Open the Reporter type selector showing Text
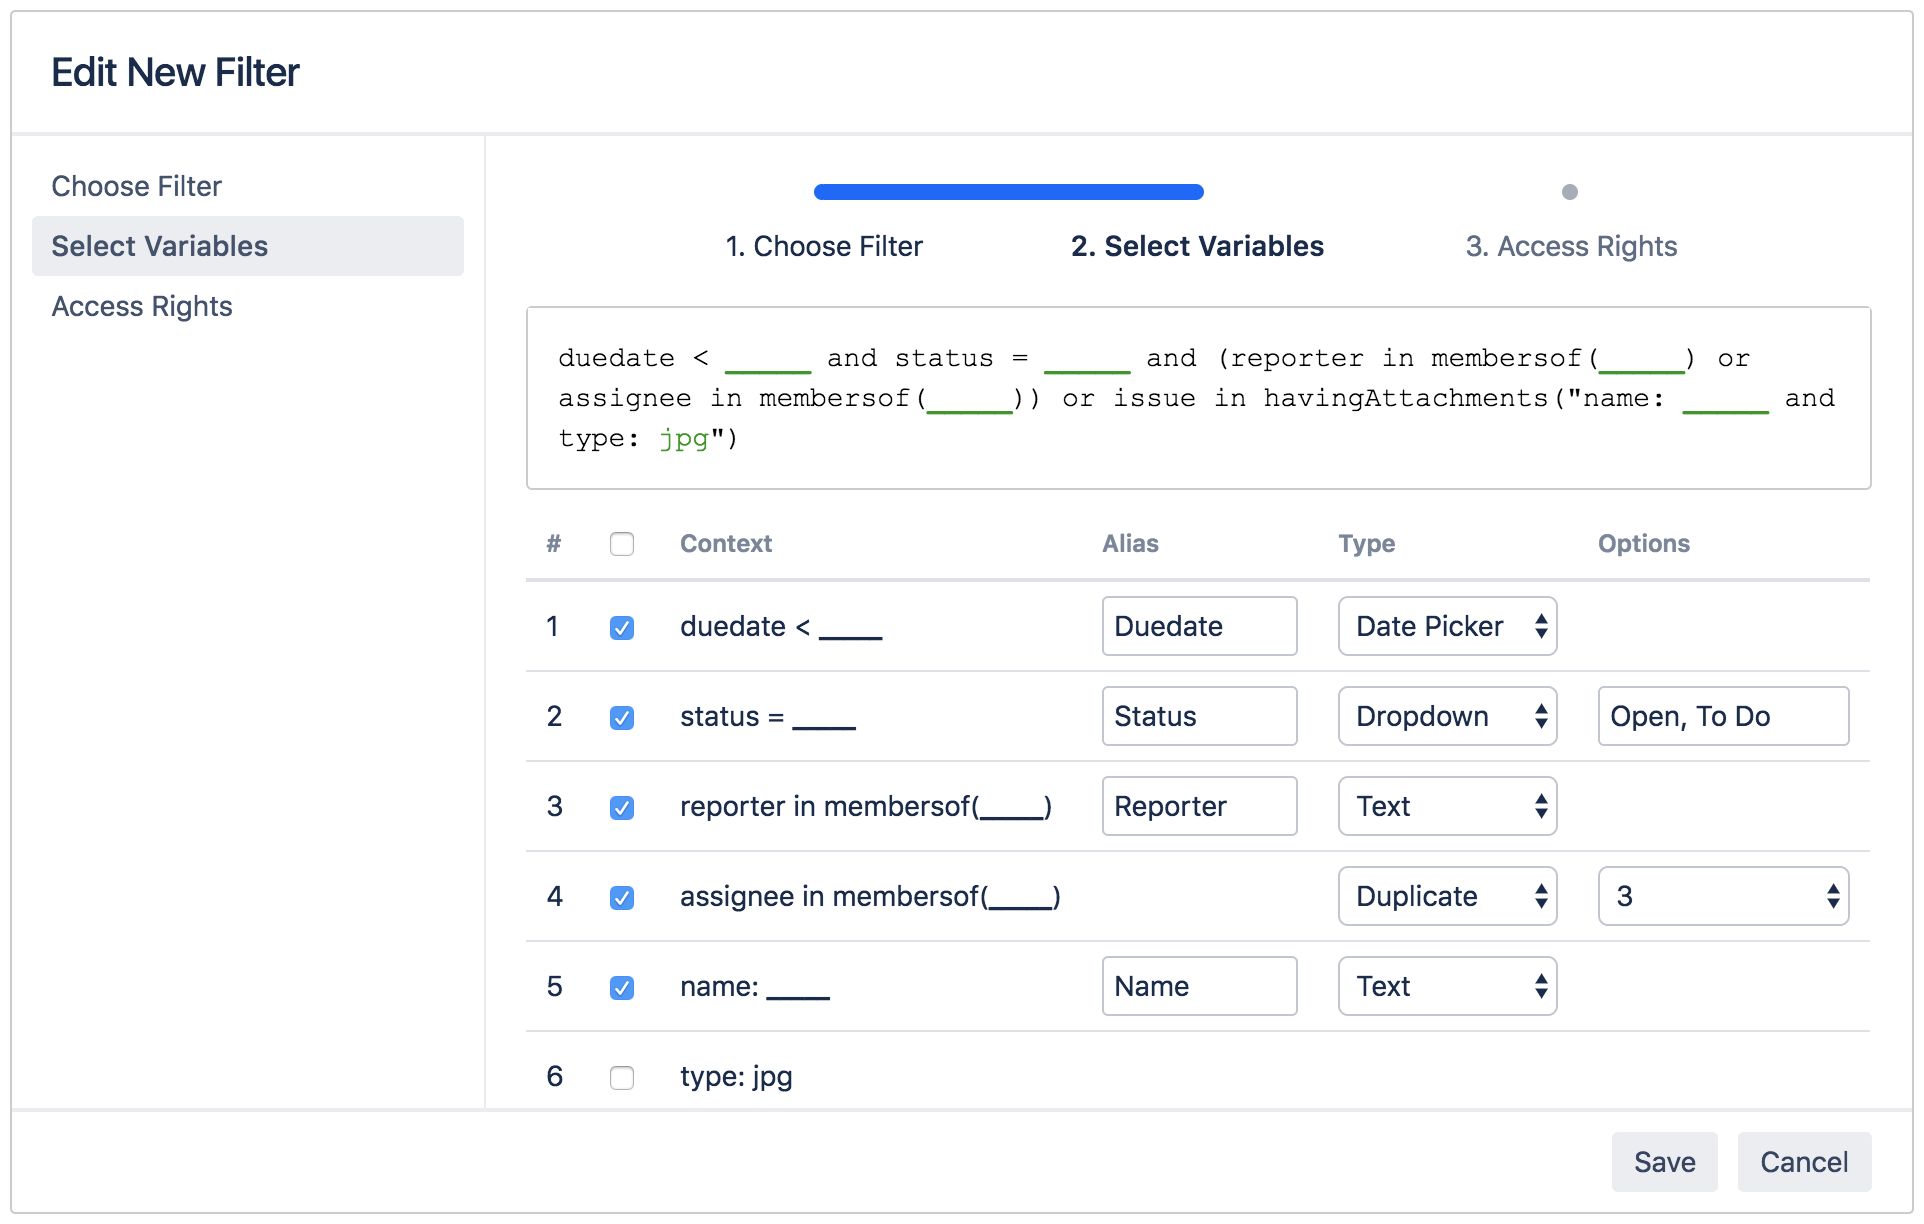 point(1447,806)
